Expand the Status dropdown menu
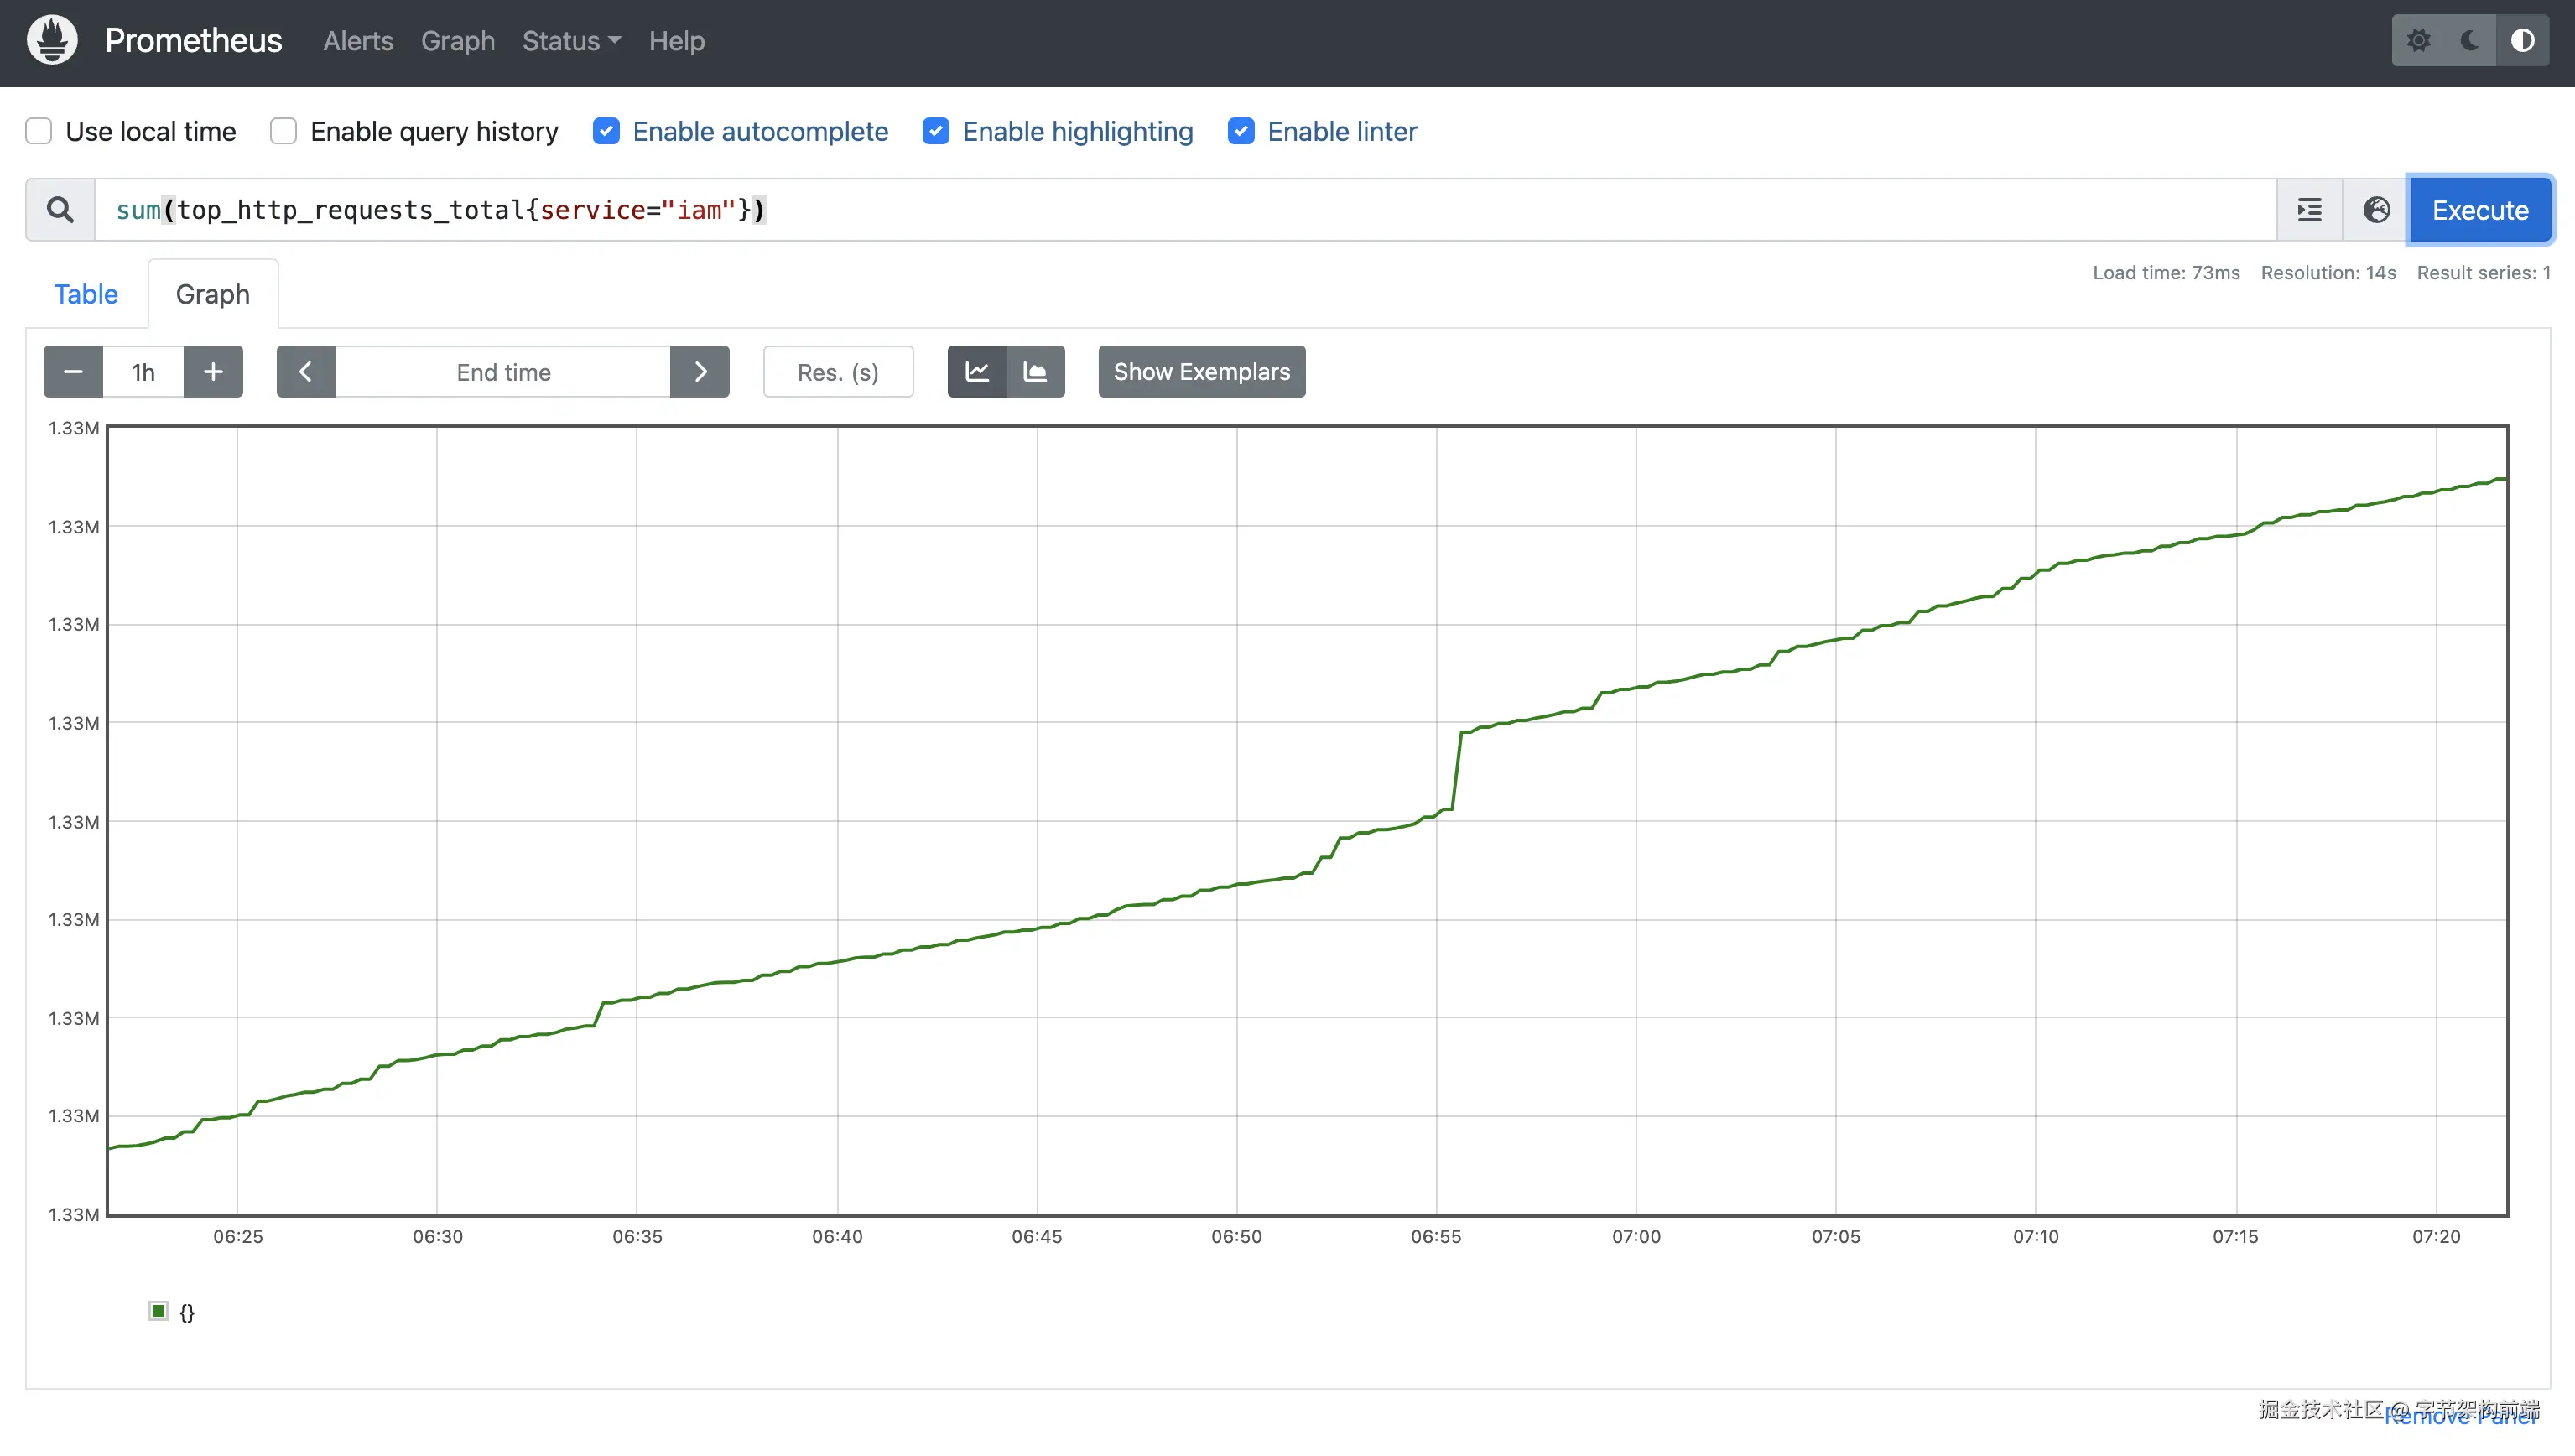This screenshot has height=1456, width=2575. point(571,41)
